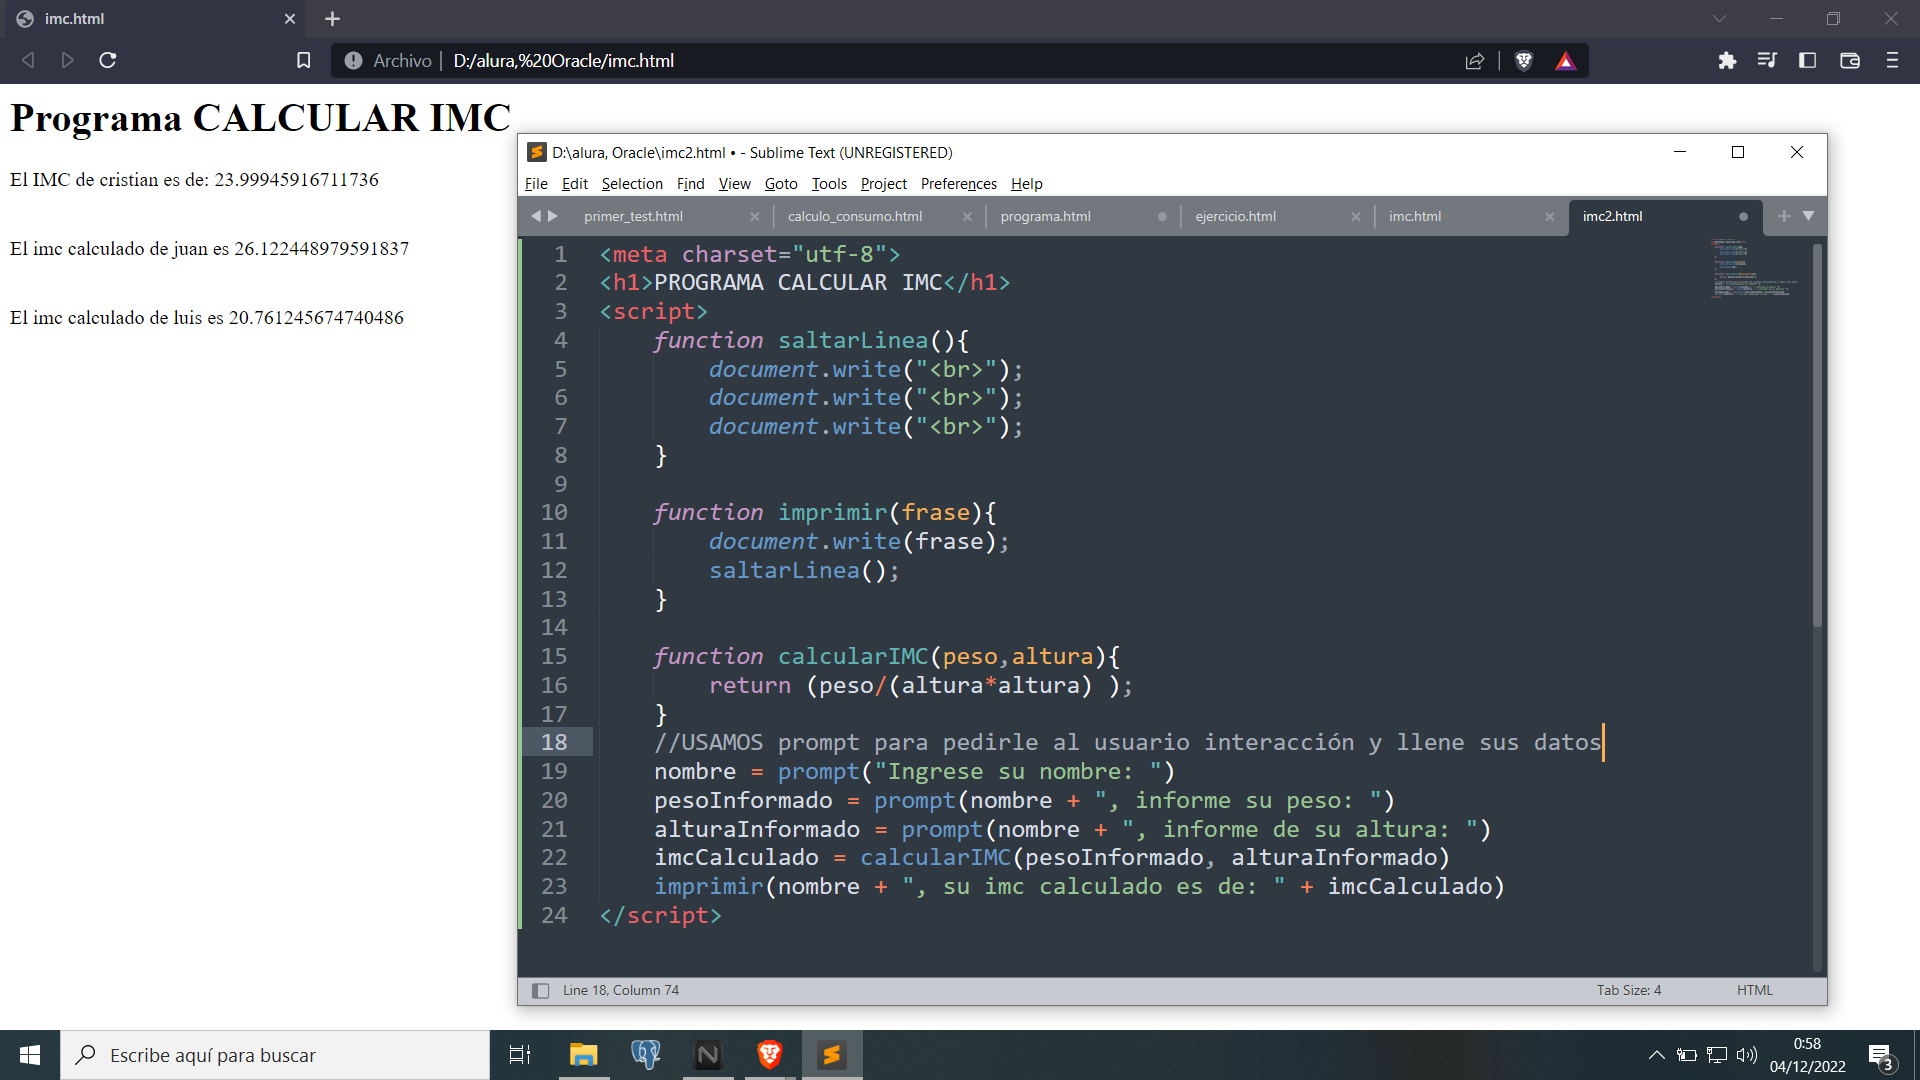Screen dimensions: 1920x1080
Task: Open the Tools menu
Action: click(x=829, y=184)
